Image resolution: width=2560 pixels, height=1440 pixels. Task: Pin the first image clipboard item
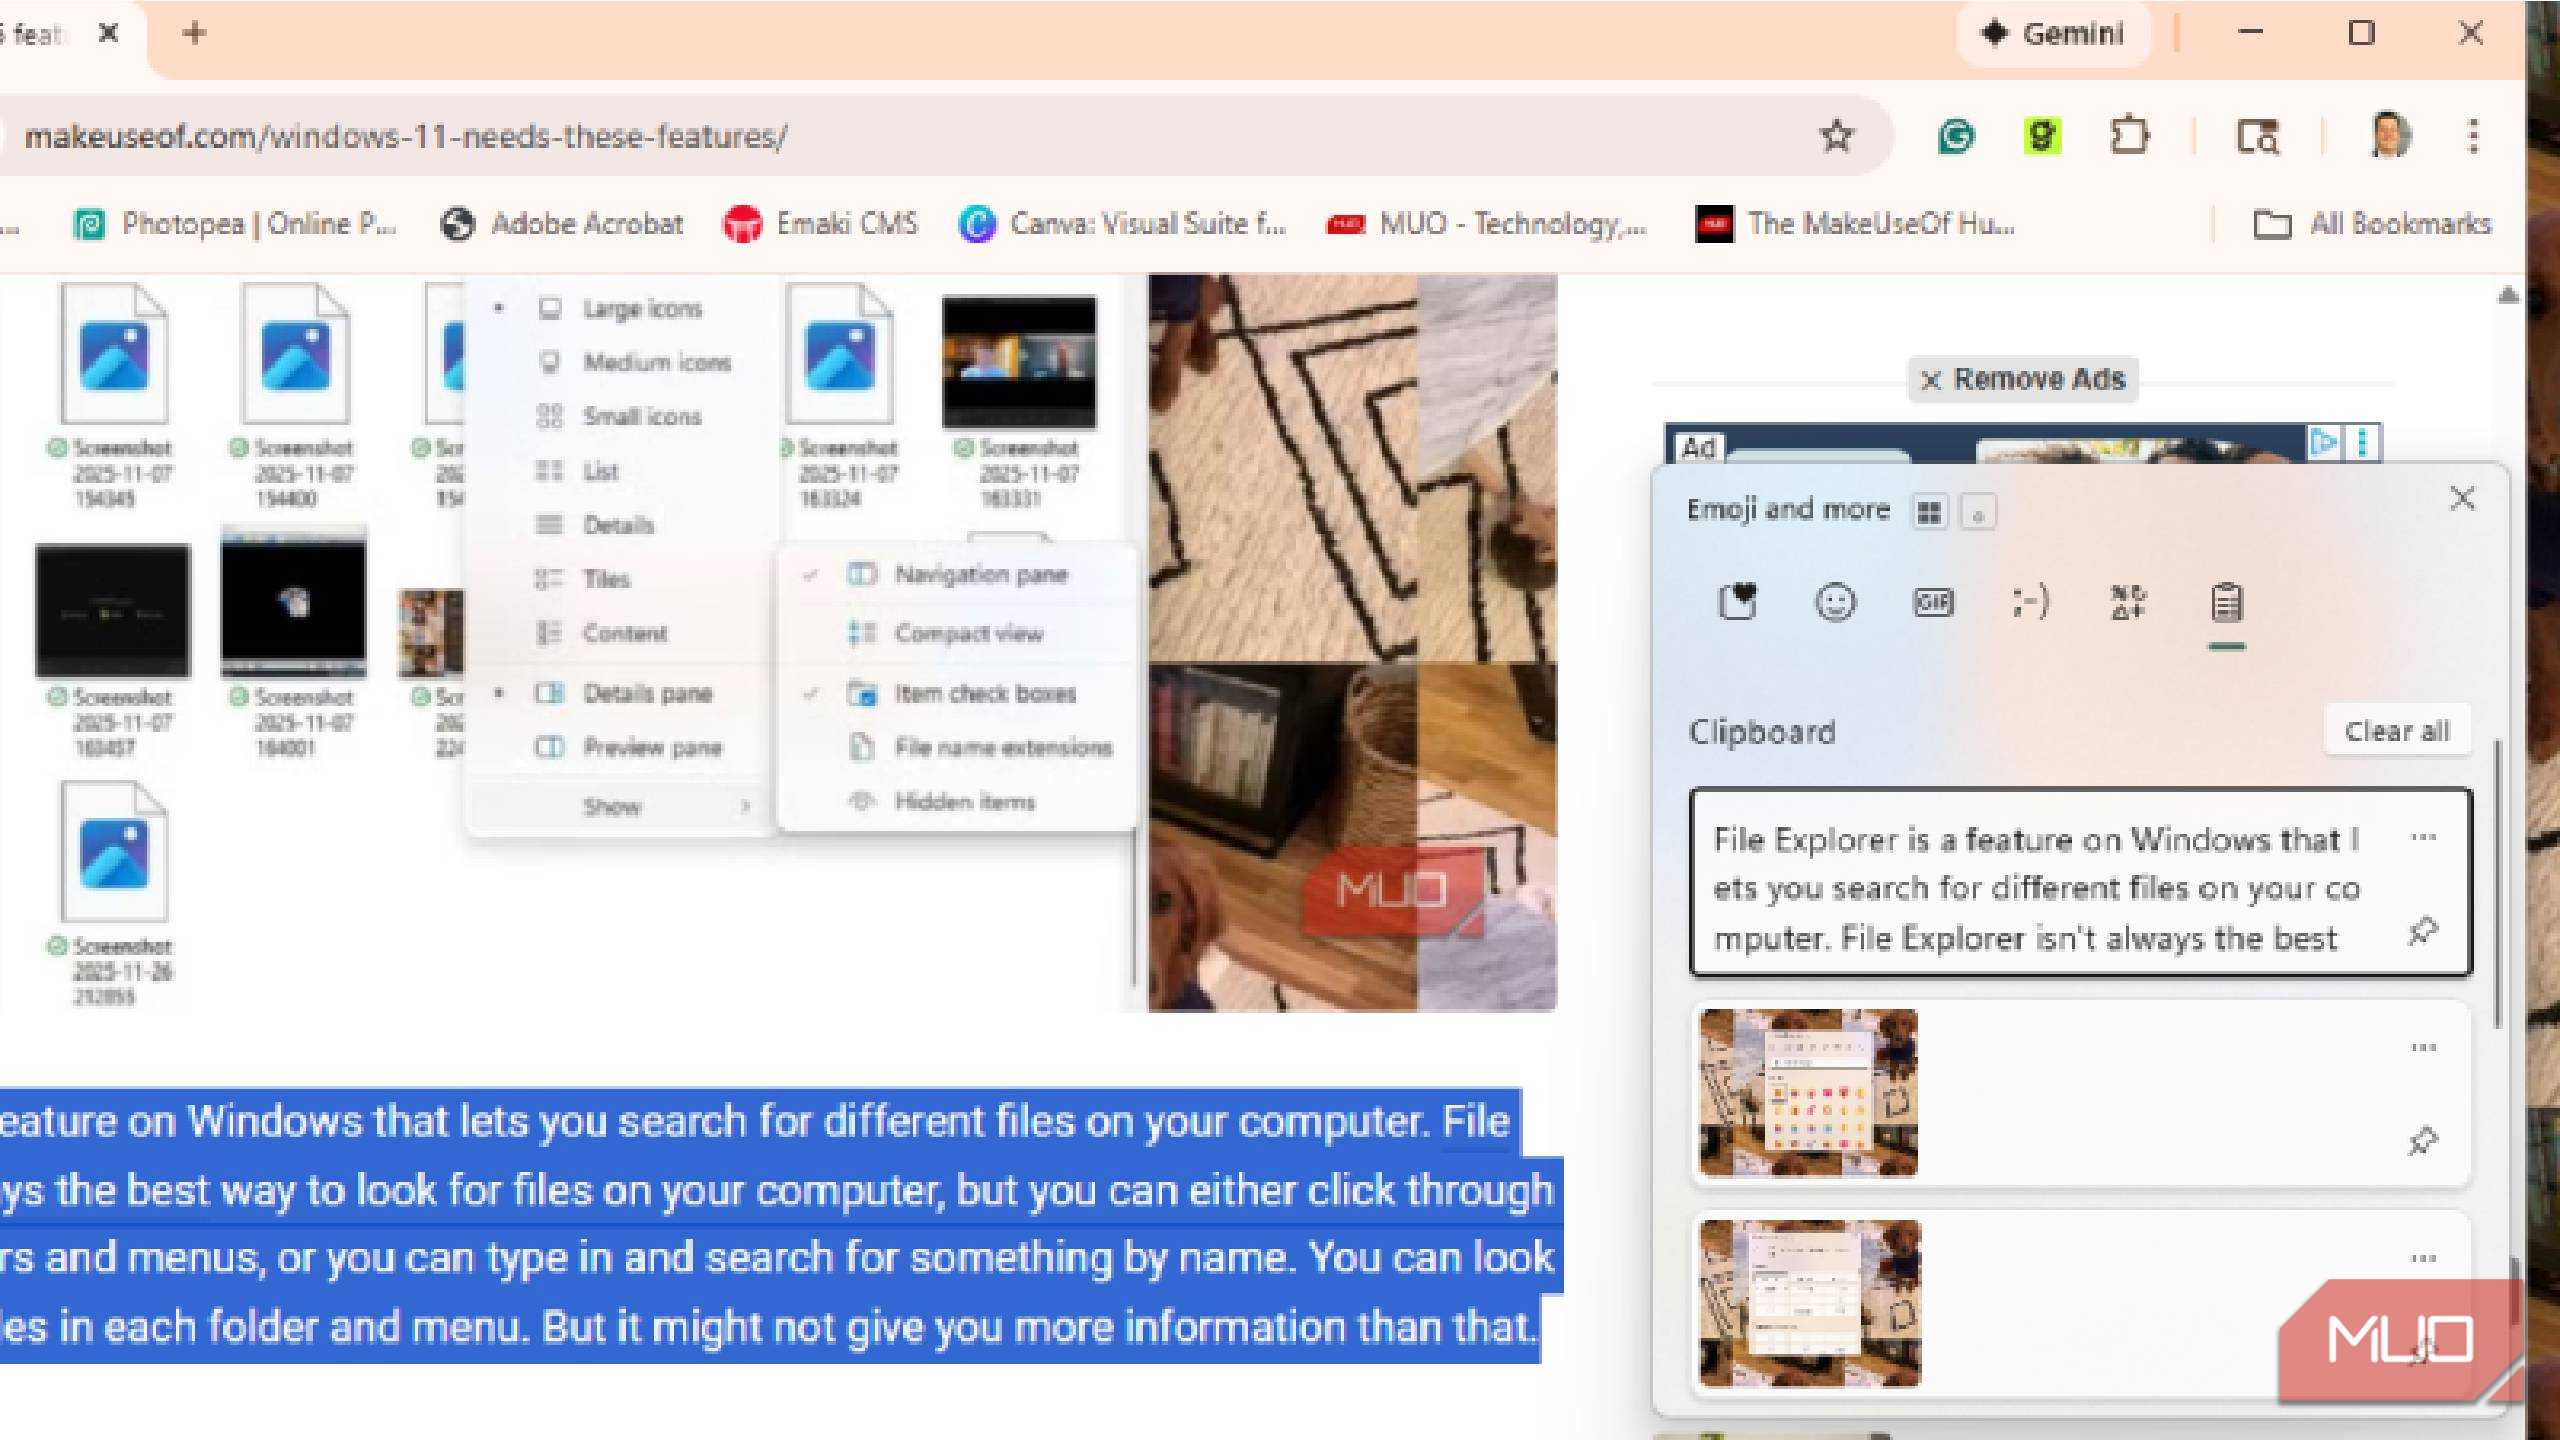pyautogui.click(x=2422, y=1140)
